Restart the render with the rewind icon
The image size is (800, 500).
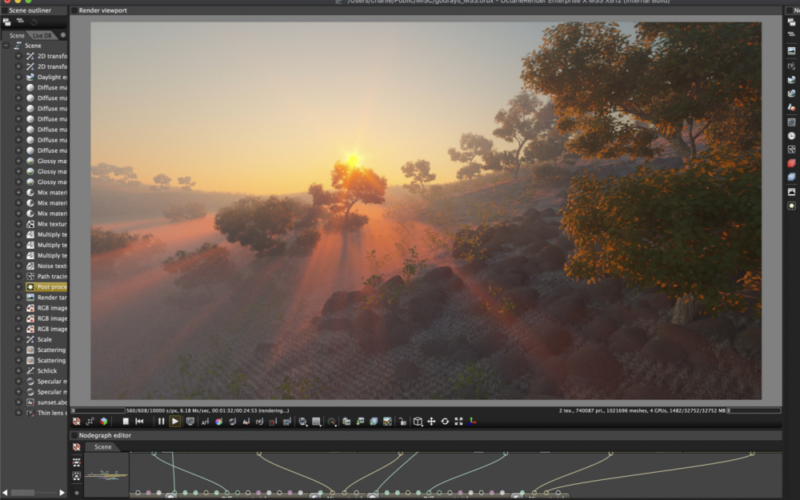point(139,421)
